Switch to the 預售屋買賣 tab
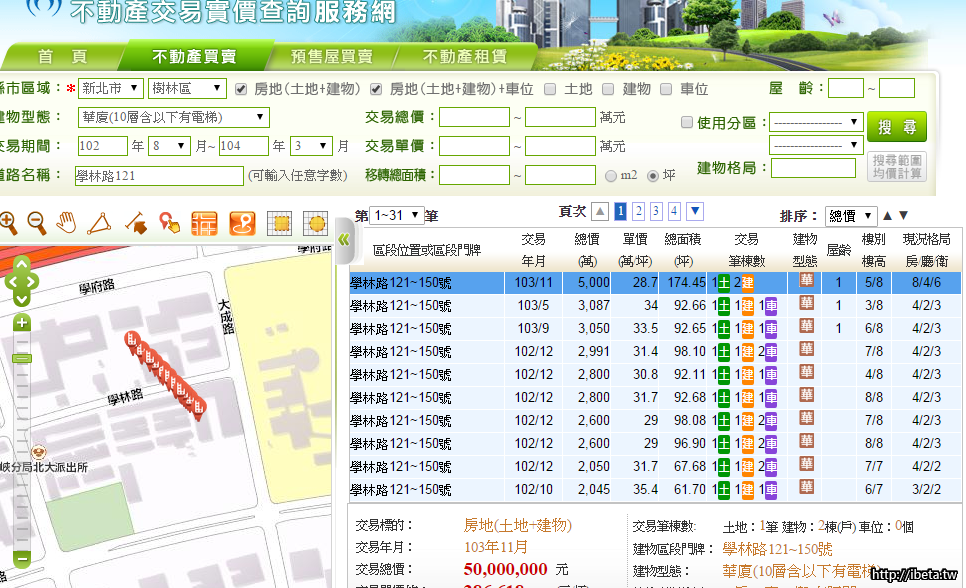966x588 pixels. pos(331,57)
